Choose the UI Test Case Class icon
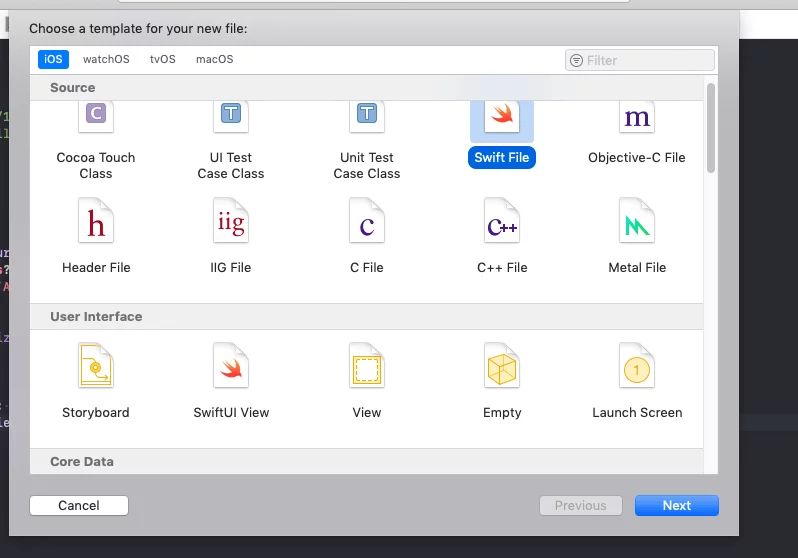The image size is (798, 558). point(231,117)
